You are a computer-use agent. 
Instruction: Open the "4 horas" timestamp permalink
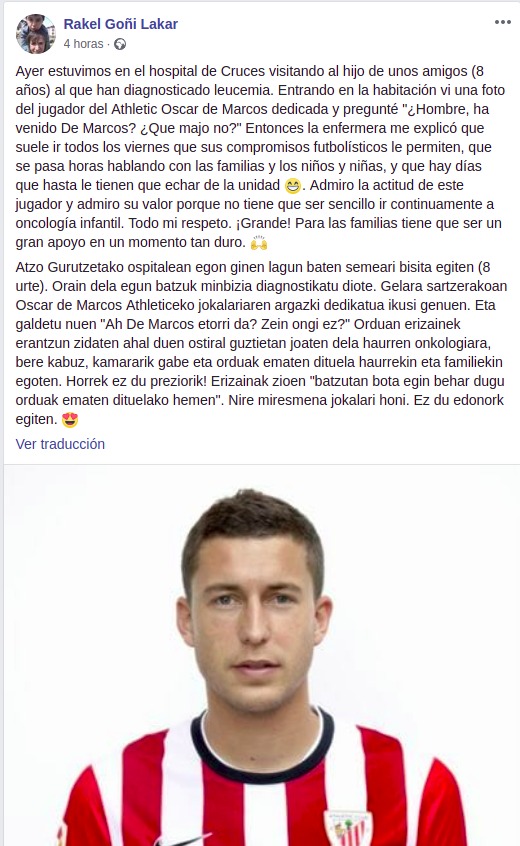pyautogui.click(x=83, y=44)
